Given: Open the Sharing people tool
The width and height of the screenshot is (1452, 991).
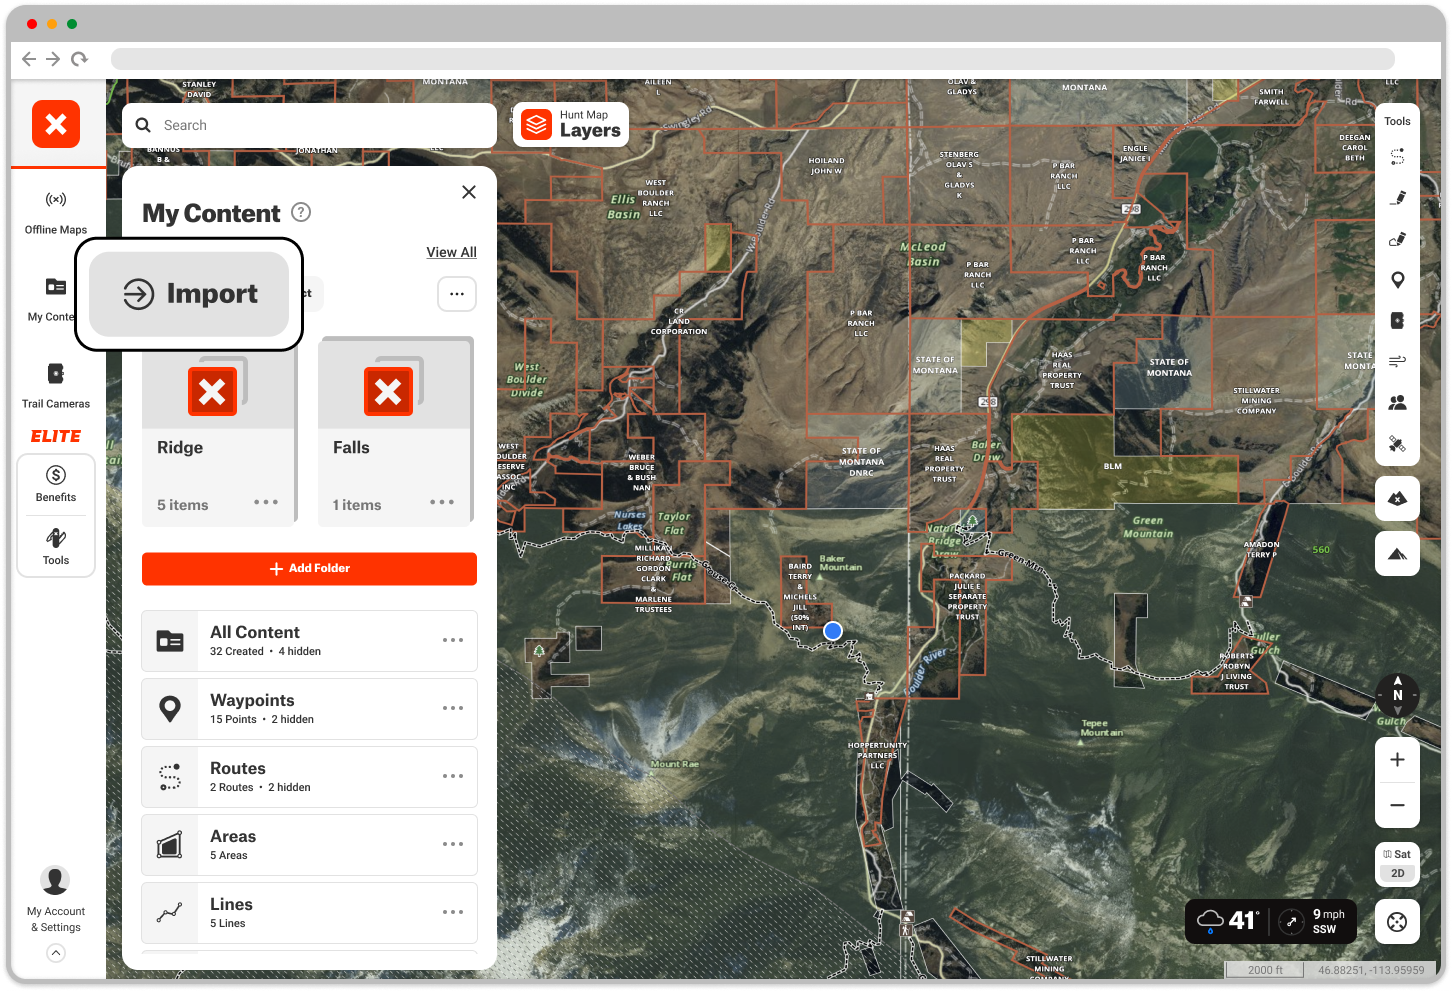Looking at the screenshot, I should tap(1397, 402).
